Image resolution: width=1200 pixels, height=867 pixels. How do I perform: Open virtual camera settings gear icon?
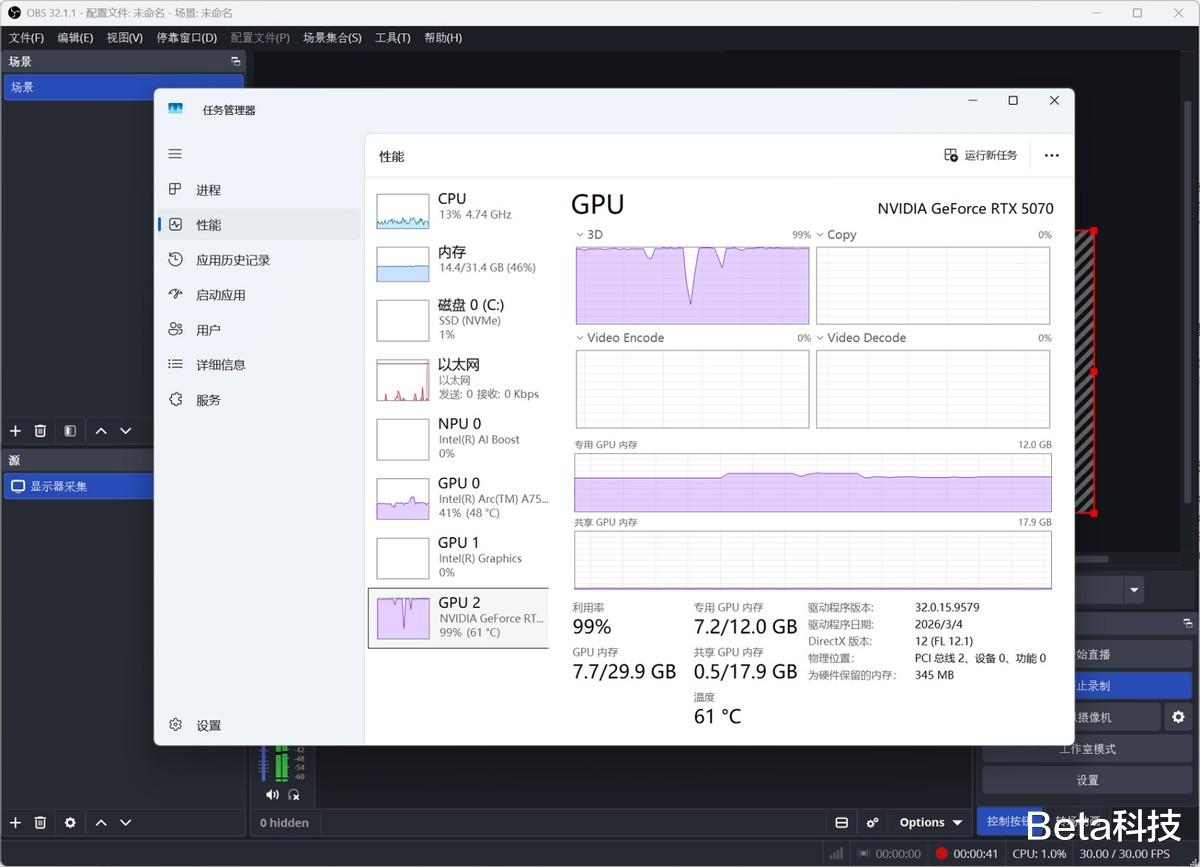(1178, 717)
